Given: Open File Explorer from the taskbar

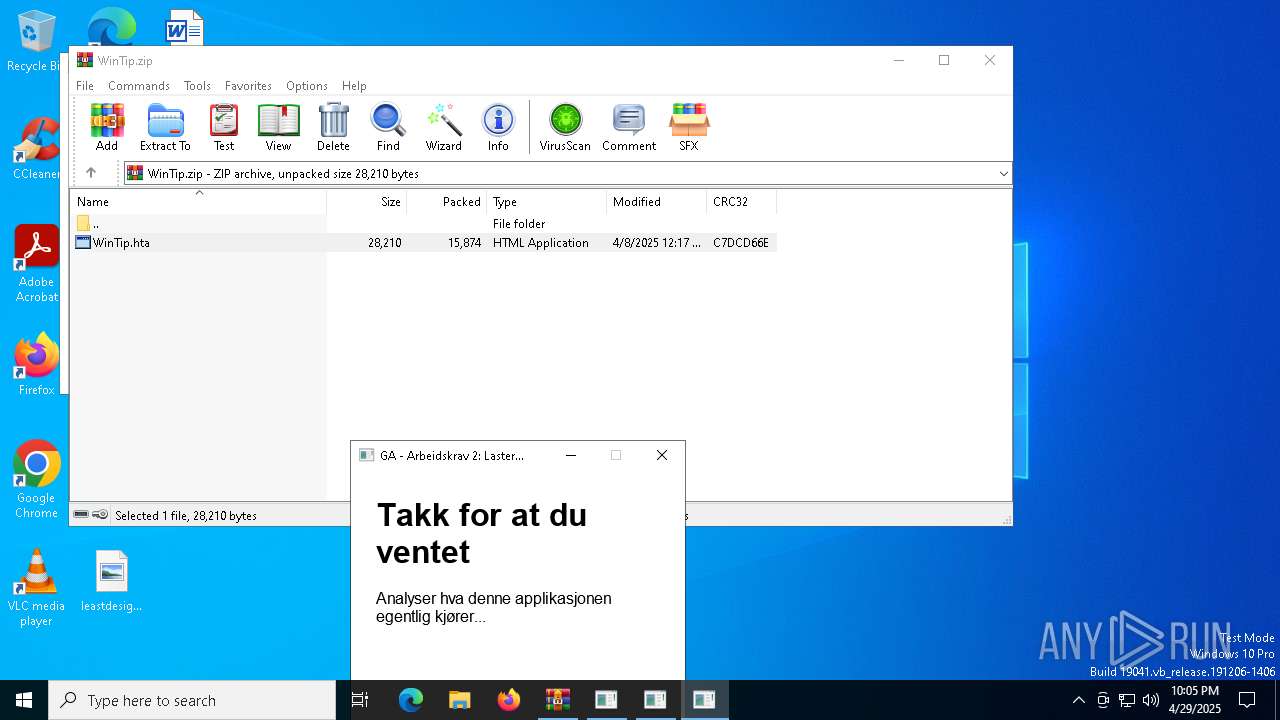Looking at the screenshot, I should tap(460, 700).
